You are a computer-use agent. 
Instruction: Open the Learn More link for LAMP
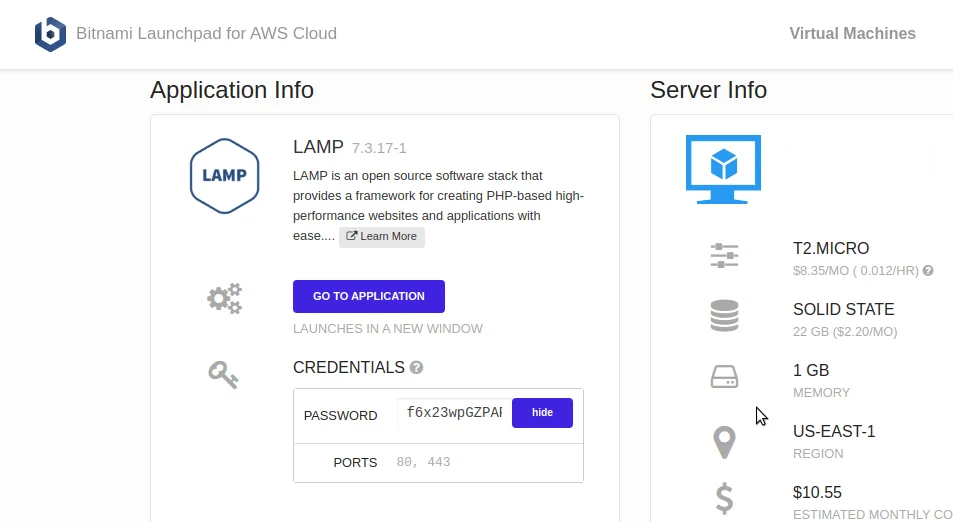coord(382,237)
